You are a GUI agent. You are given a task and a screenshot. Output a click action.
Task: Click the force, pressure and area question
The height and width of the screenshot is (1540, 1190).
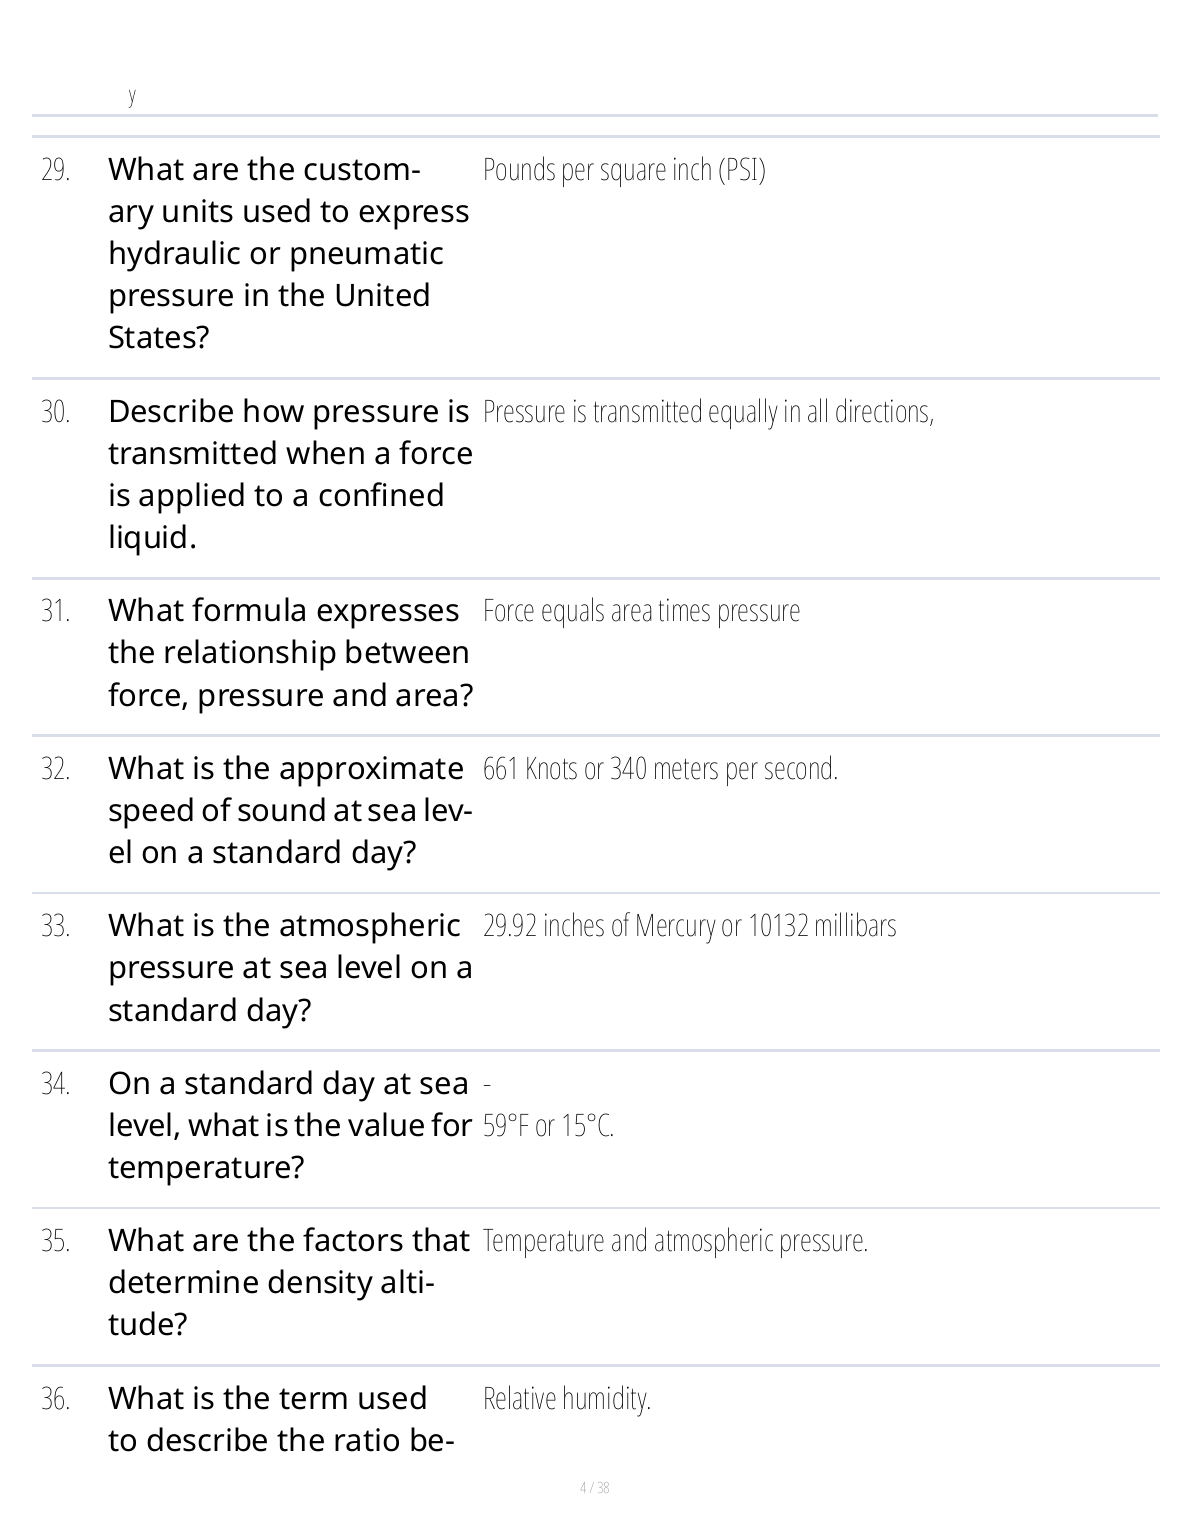pyautogui.click(x=290, y=653)
